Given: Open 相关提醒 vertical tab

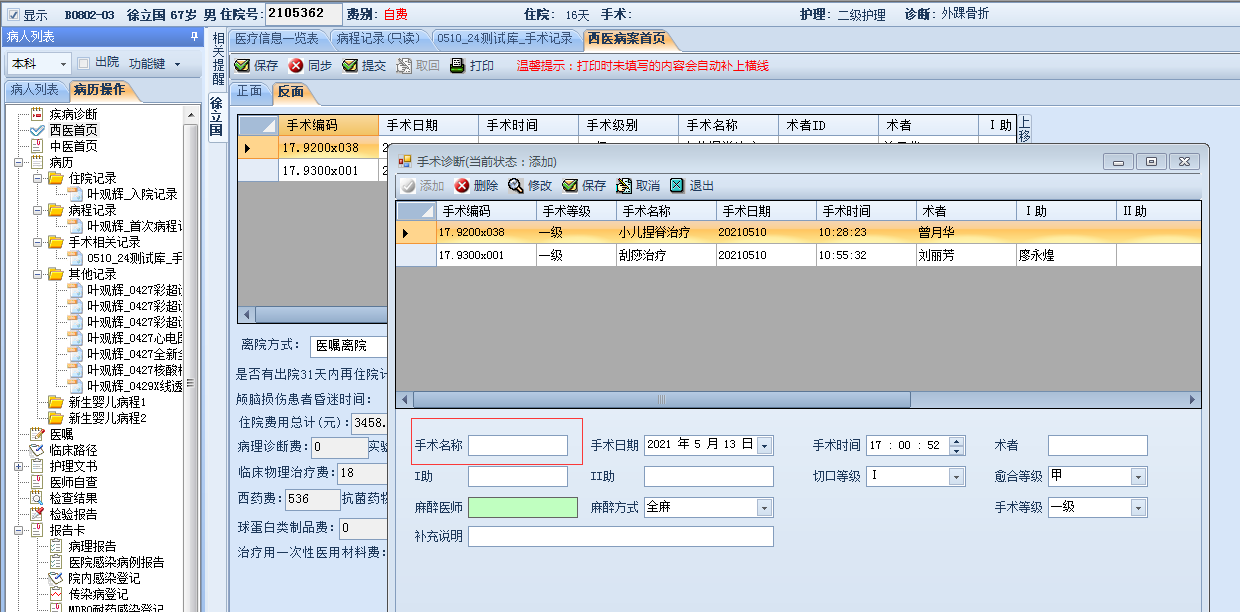Looking at the screenshot, I should click(x=218, y=59).
